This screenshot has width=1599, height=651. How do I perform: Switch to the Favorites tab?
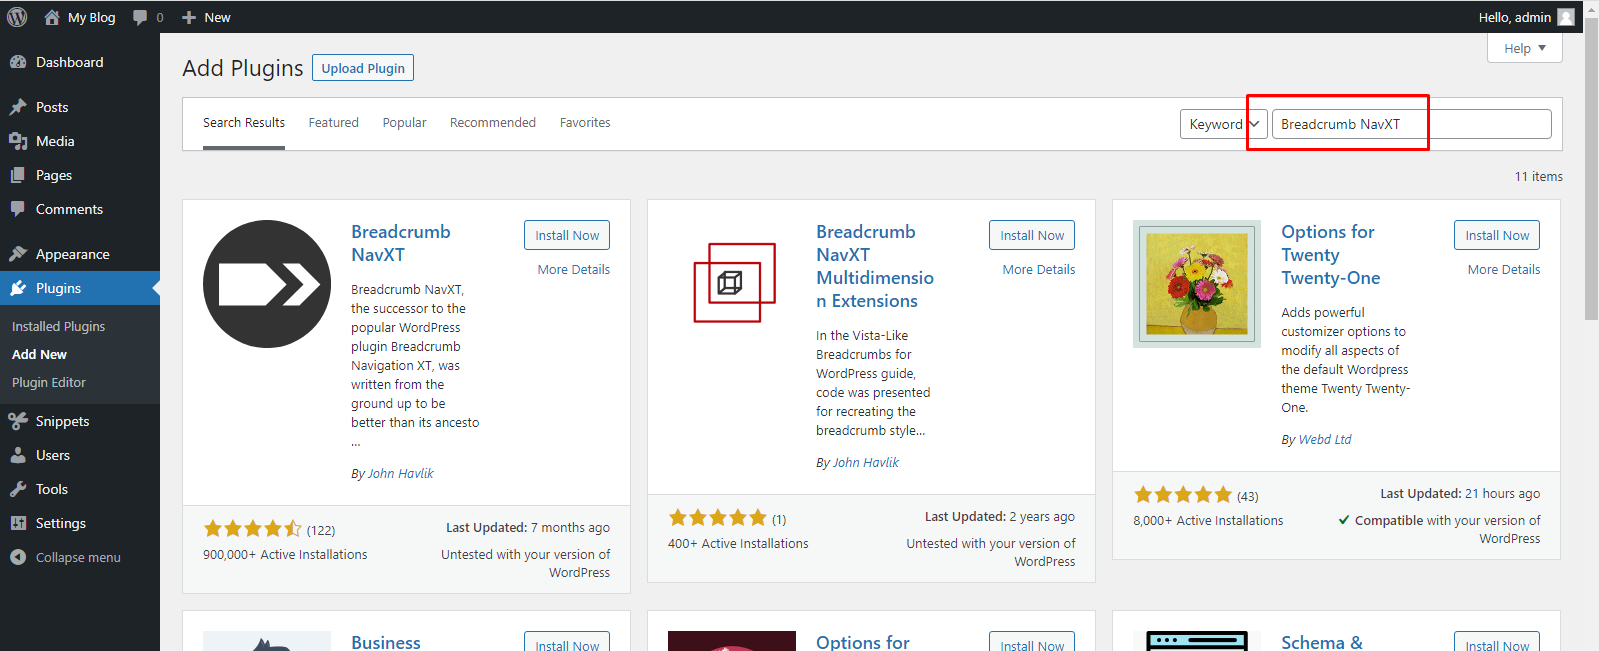585,123
